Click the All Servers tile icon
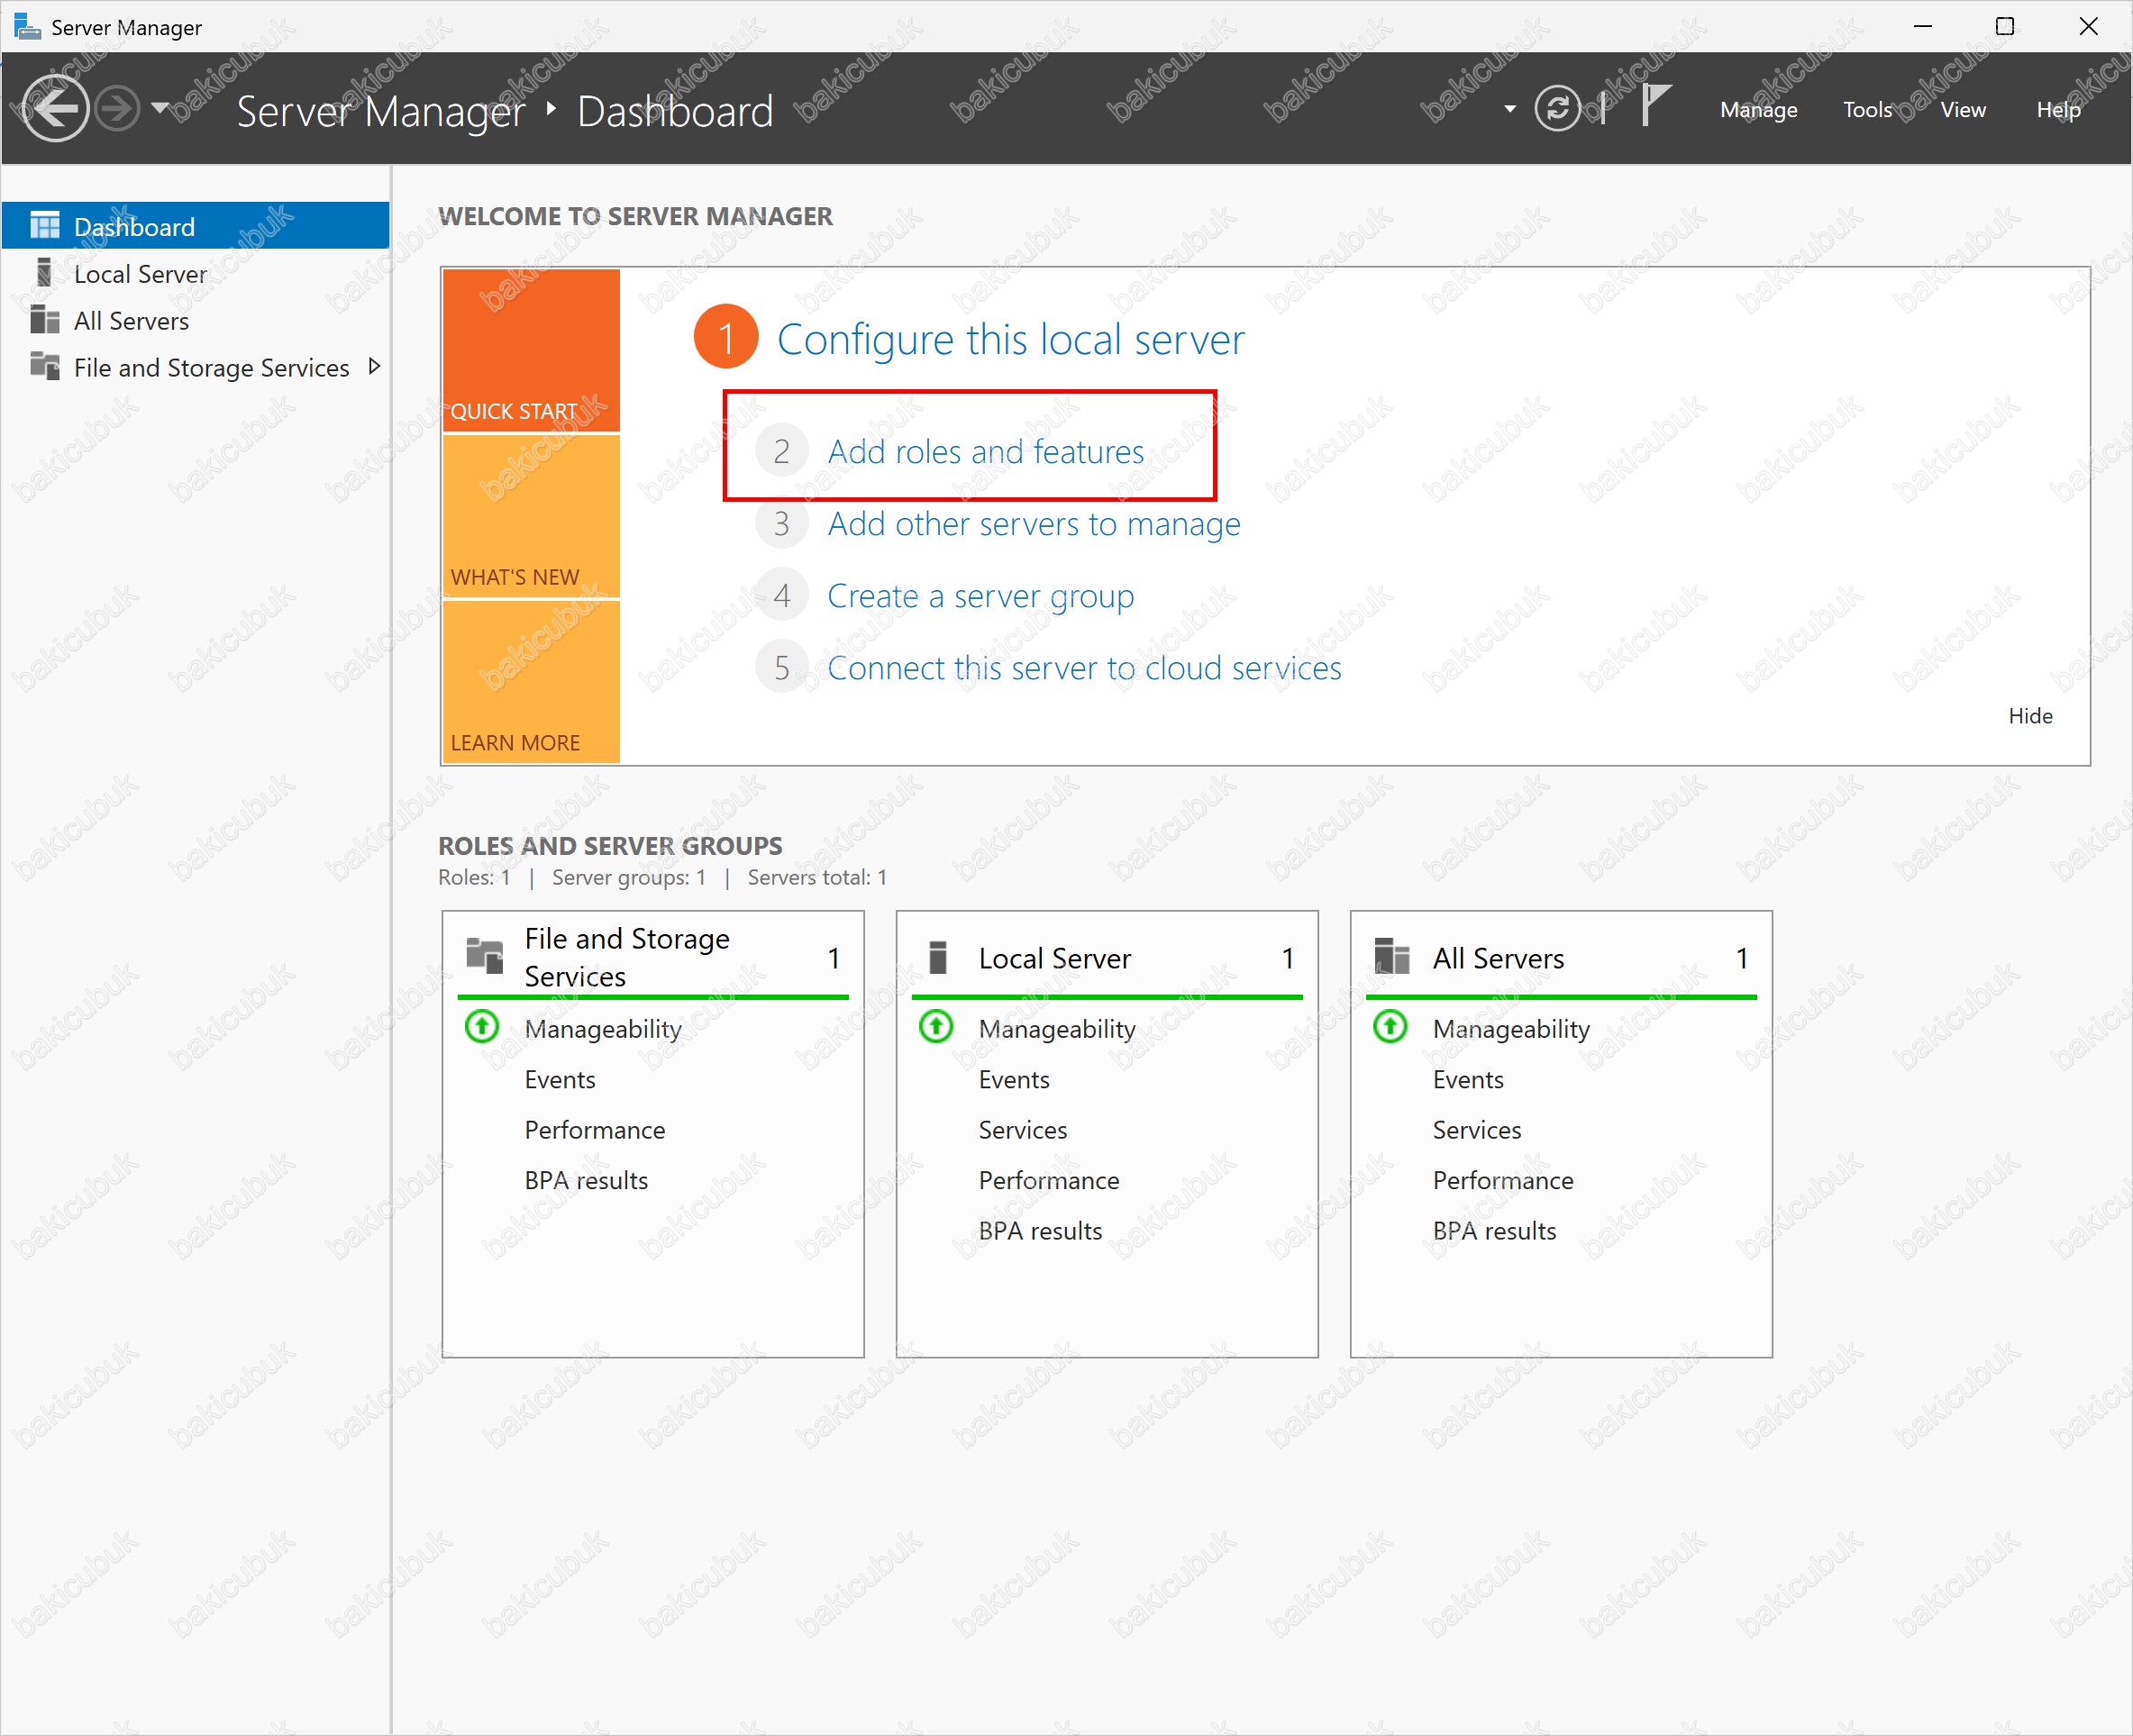Screen dimensions: 2133x1736 [x=1392, y=956]
